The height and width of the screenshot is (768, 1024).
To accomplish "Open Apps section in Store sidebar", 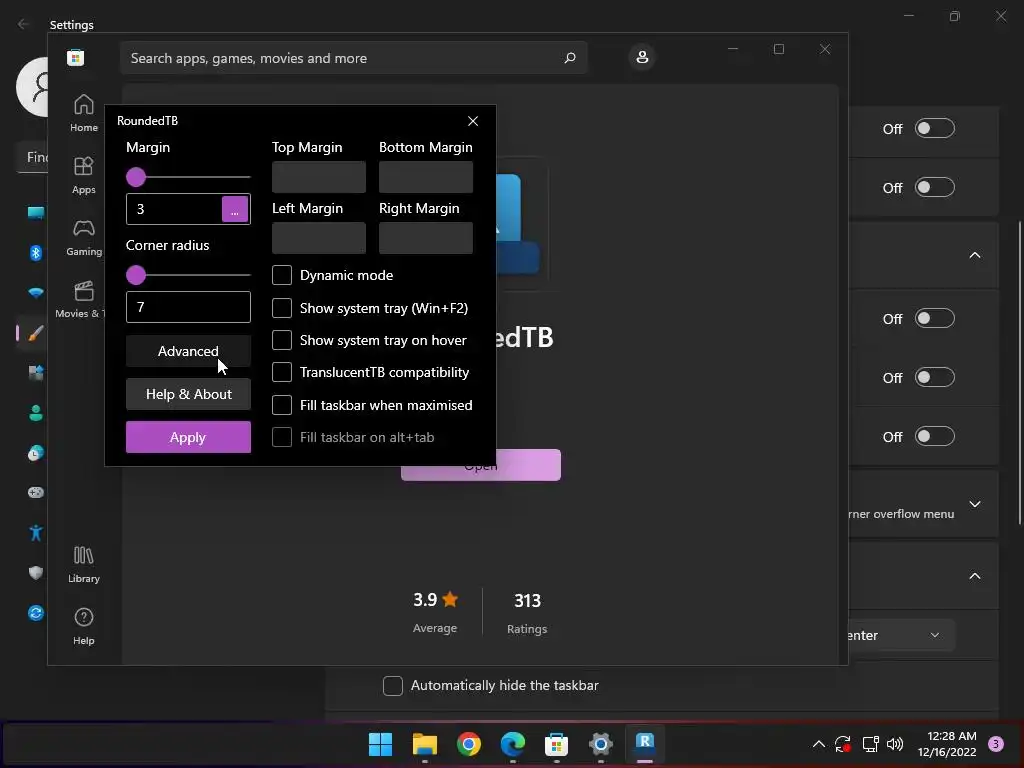I will 84,175.
